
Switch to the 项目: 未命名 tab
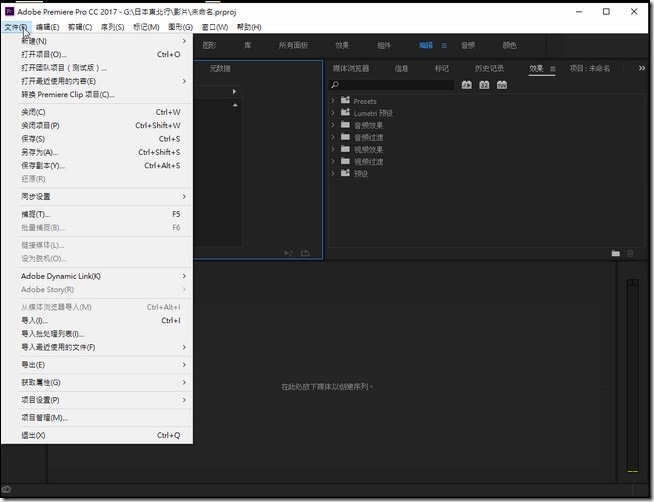[590, 68]
